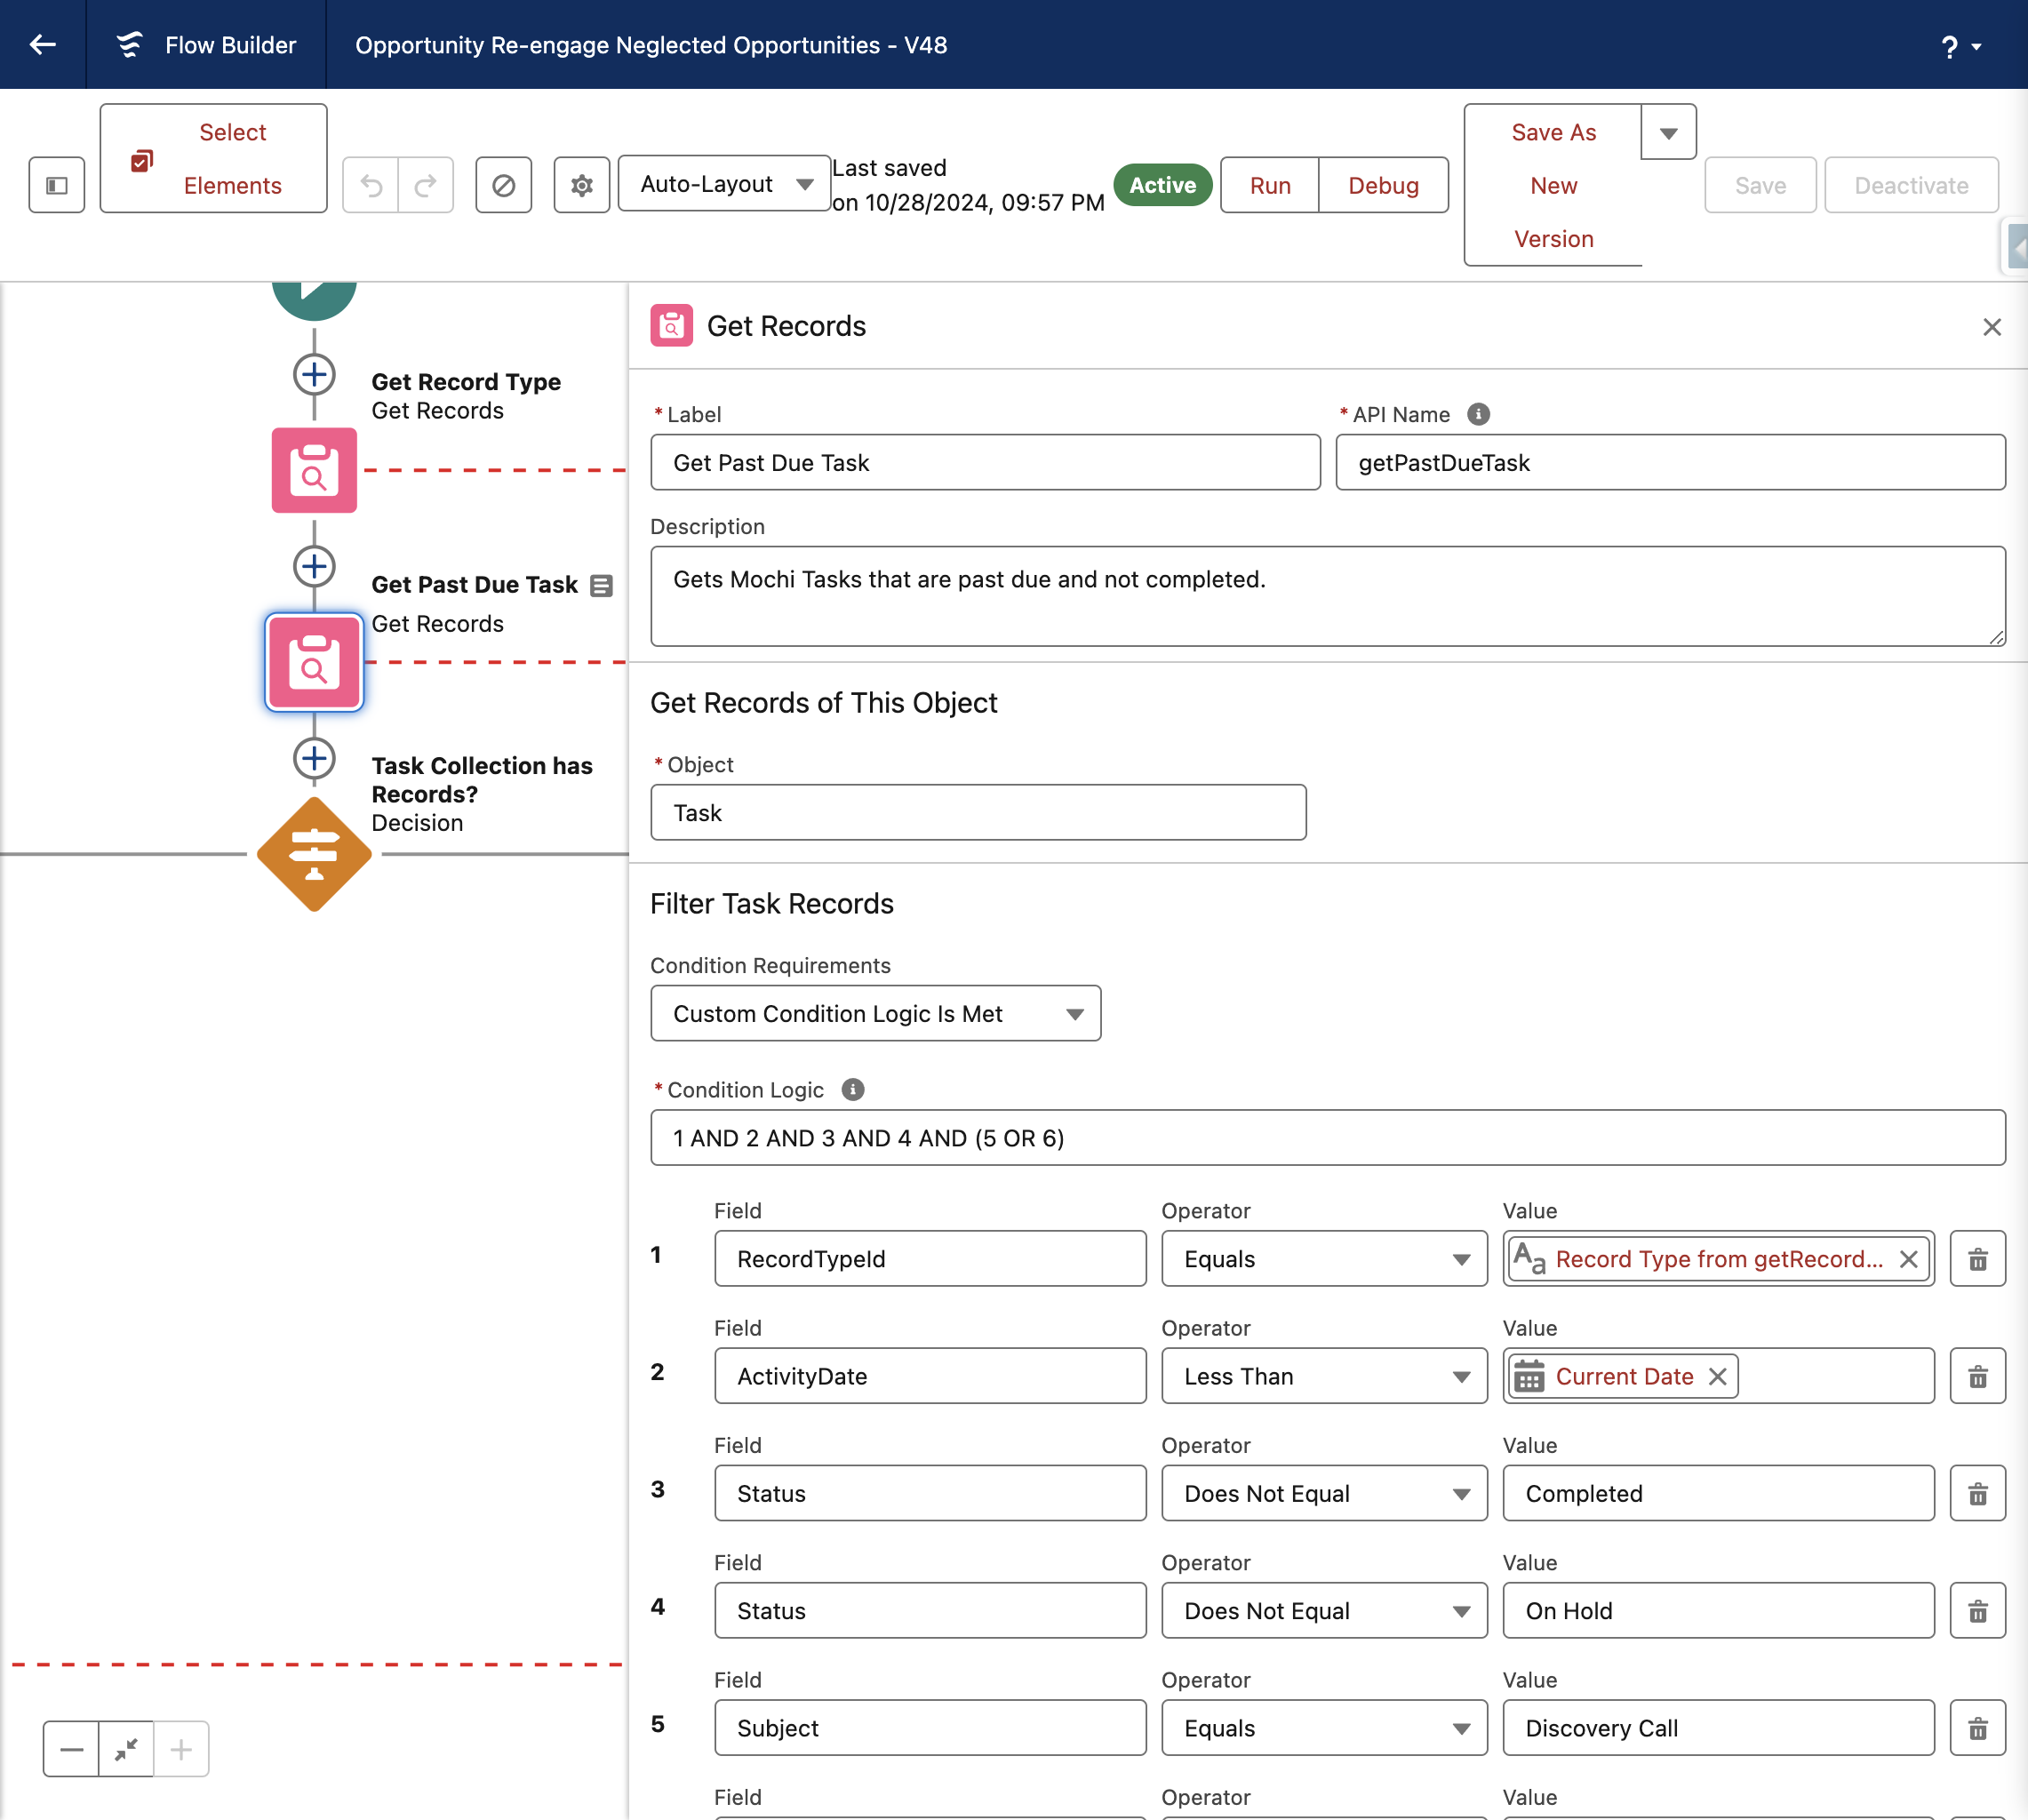
Task: Open Condition Requirements dropdown
Action: point(876,1014)
